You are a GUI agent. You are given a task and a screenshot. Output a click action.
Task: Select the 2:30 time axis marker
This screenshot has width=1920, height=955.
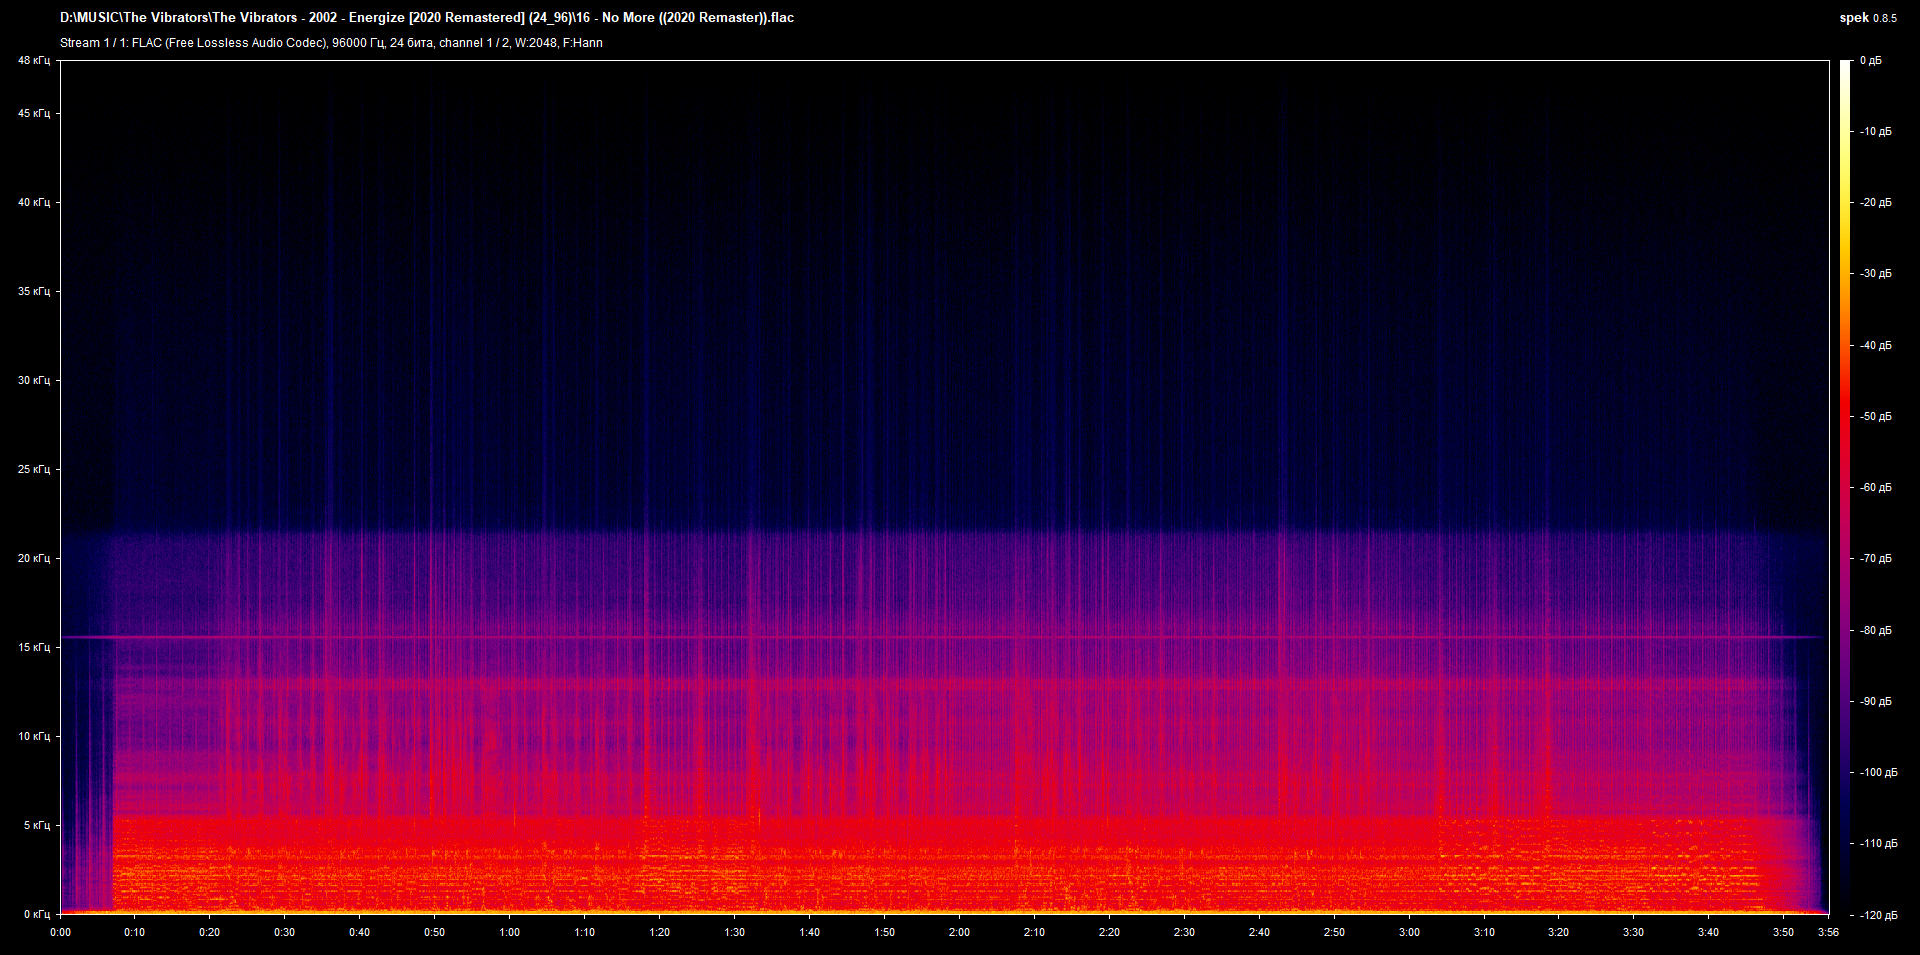click(1183, 932)
